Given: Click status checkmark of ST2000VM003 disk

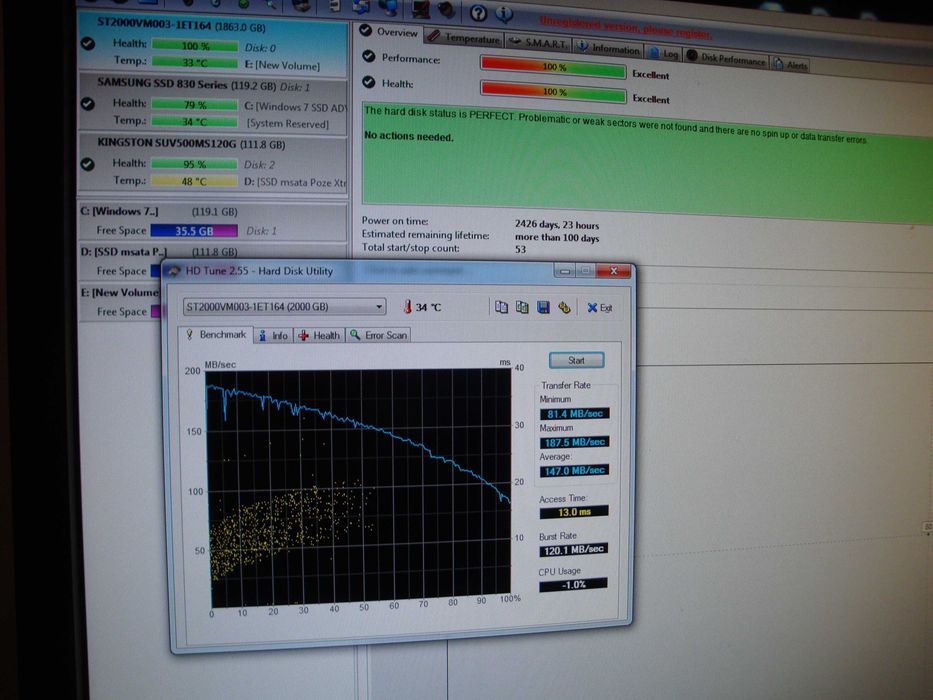Looking at the screenshot, I should click(x=88, y=43).
